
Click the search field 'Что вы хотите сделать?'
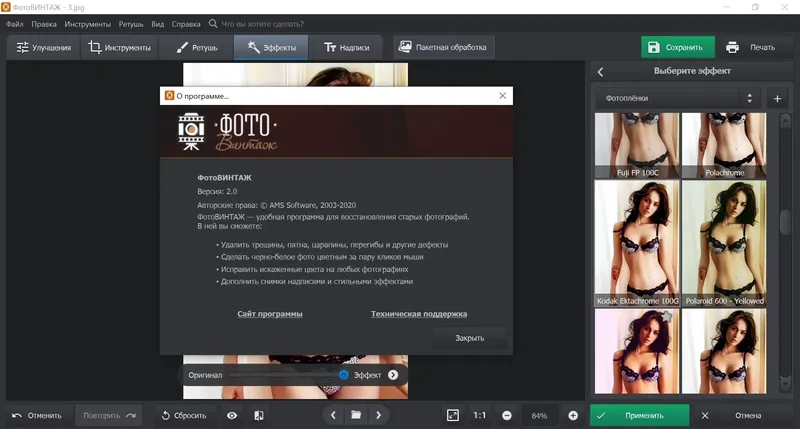(262, 24)
